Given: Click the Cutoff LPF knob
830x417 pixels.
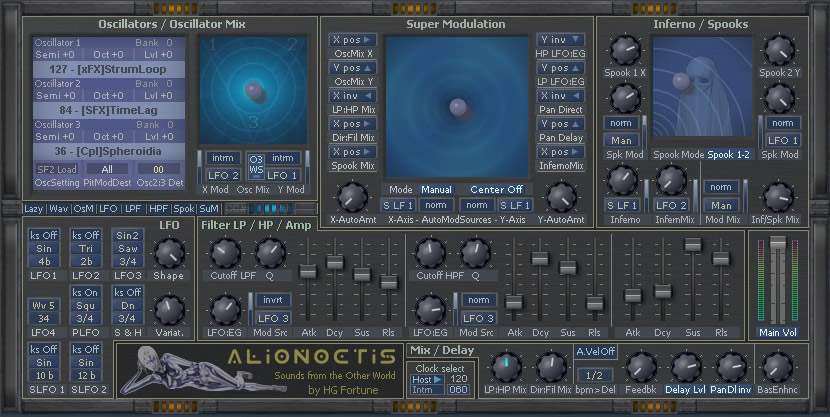Looking at the screenshot, I should 225,253.
